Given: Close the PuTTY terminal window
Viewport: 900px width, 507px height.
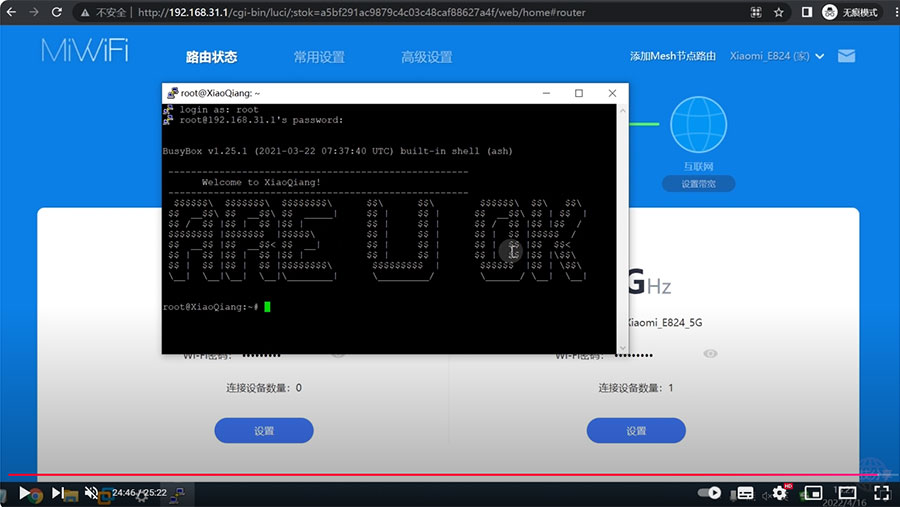Looking at the screenshot, I should [612, 93].
